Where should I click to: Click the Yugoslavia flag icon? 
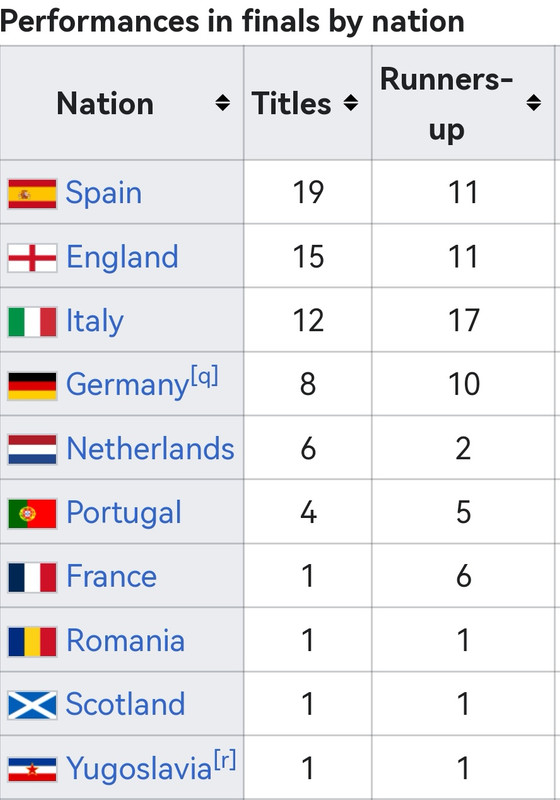click(32, 769)
